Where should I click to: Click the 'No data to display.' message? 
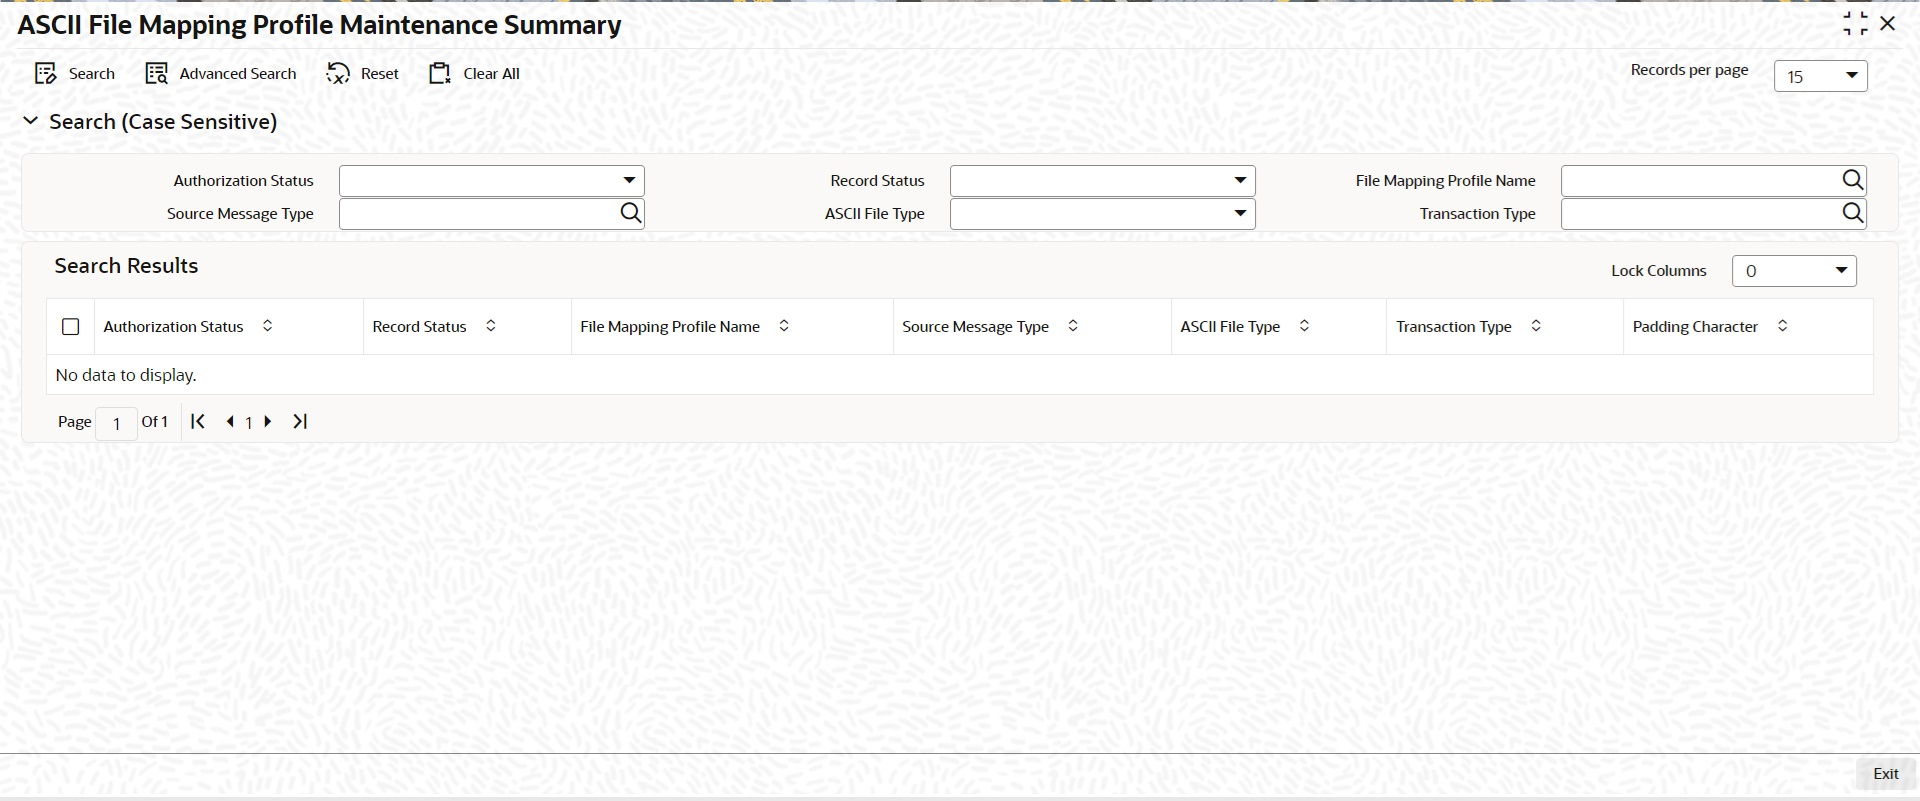[126, 375]
